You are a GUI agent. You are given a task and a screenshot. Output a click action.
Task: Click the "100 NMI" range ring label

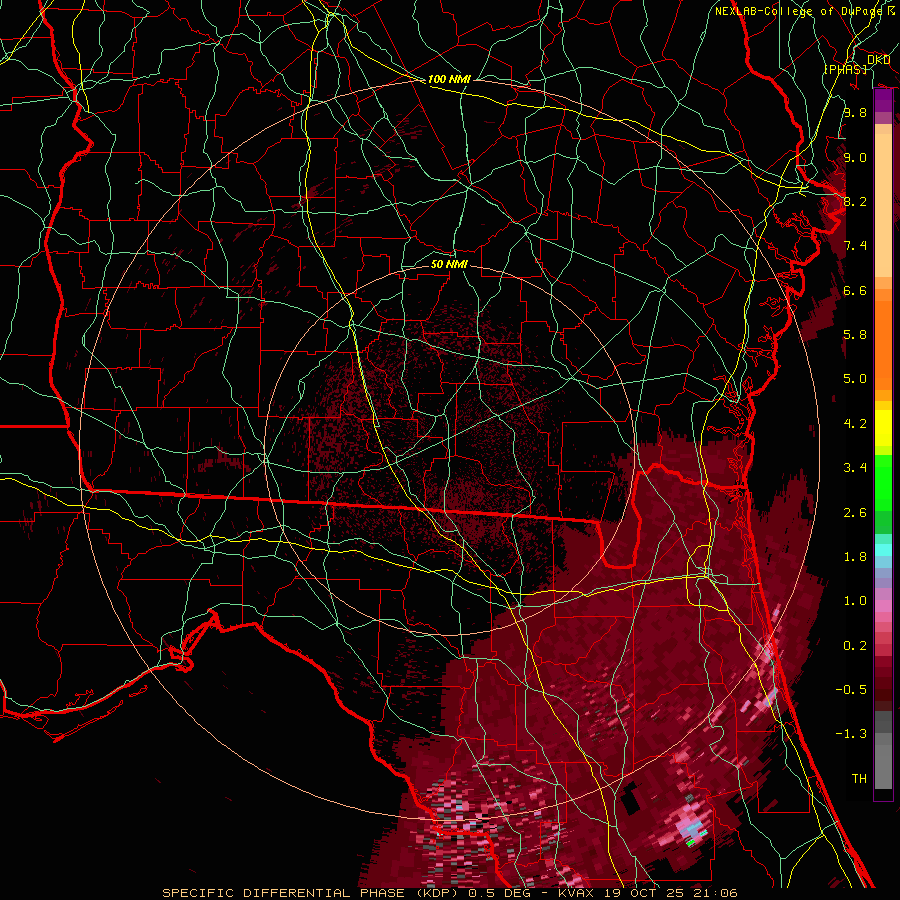[x=449, y=79]
